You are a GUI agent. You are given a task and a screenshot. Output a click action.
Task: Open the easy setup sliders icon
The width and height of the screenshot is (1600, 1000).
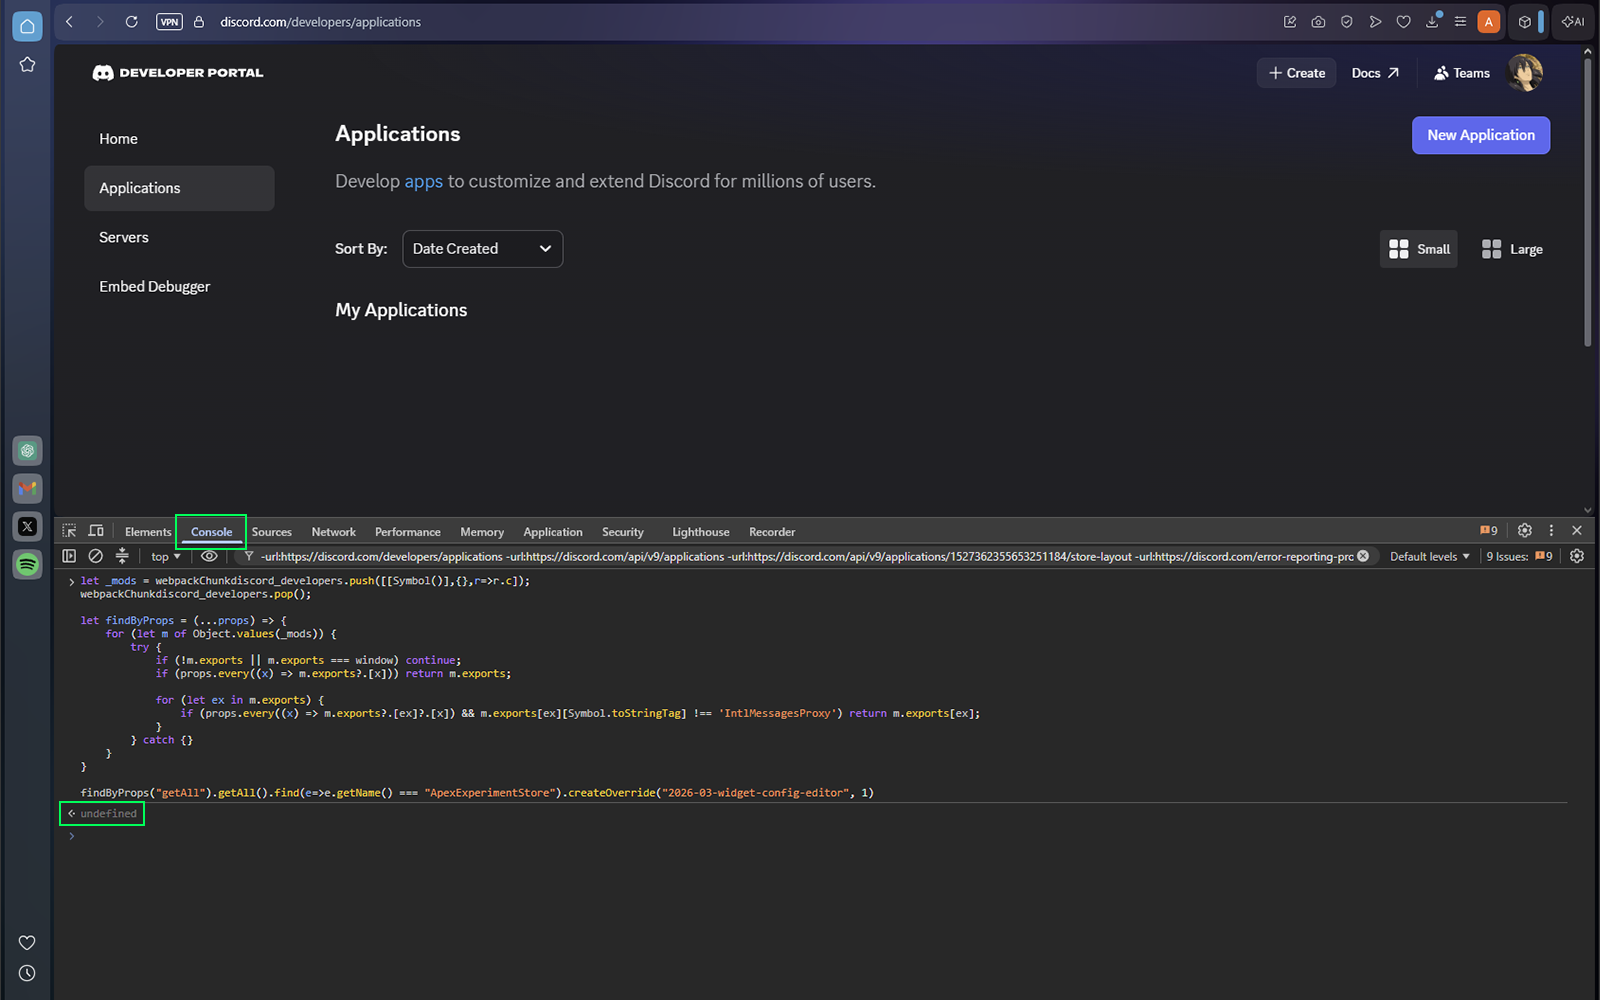tap(1460, 21)
